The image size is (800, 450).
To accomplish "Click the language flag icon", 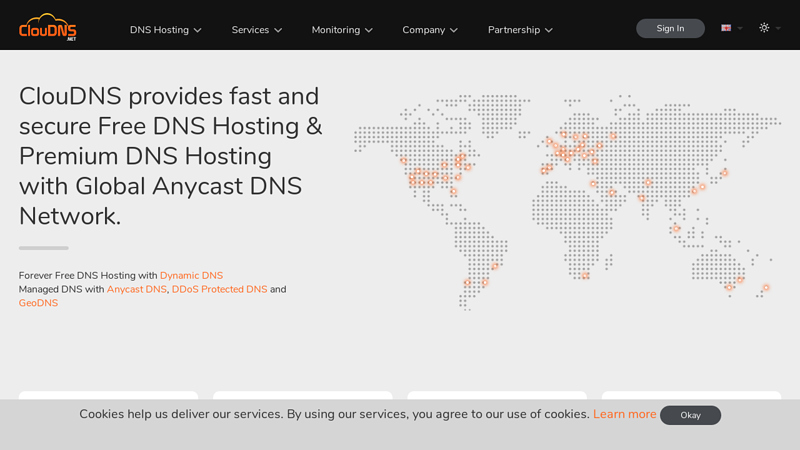I will click(726, 28).
